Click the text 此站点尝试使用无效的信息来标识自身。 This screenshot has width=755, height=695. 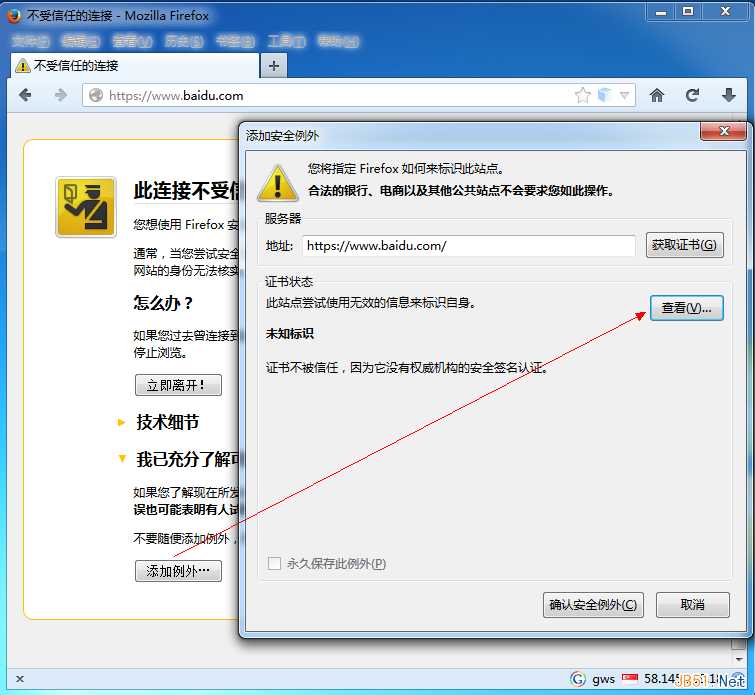371,303
